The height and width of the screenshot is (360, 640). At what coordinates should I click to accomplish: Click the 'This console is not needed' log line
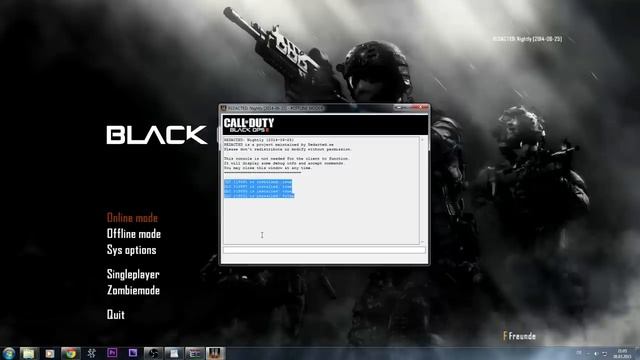pyautogui.click(x=287, y=158)
